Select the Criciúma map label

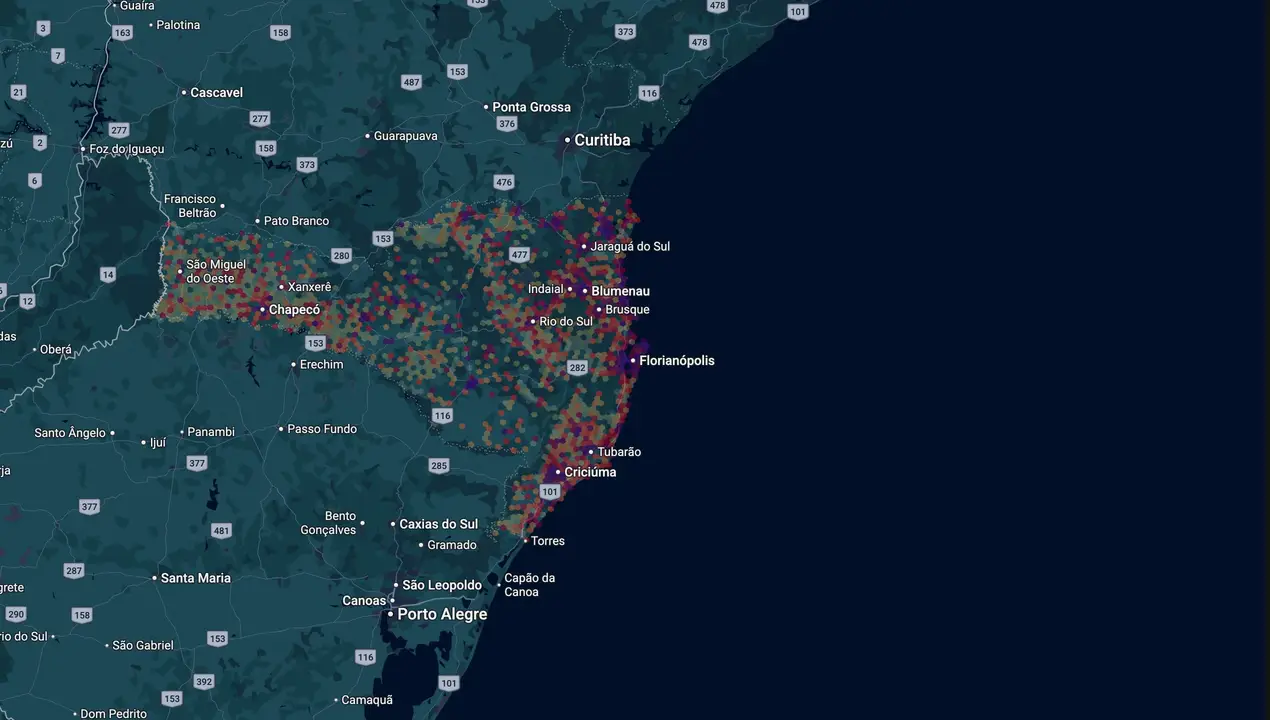coord(590,472)
